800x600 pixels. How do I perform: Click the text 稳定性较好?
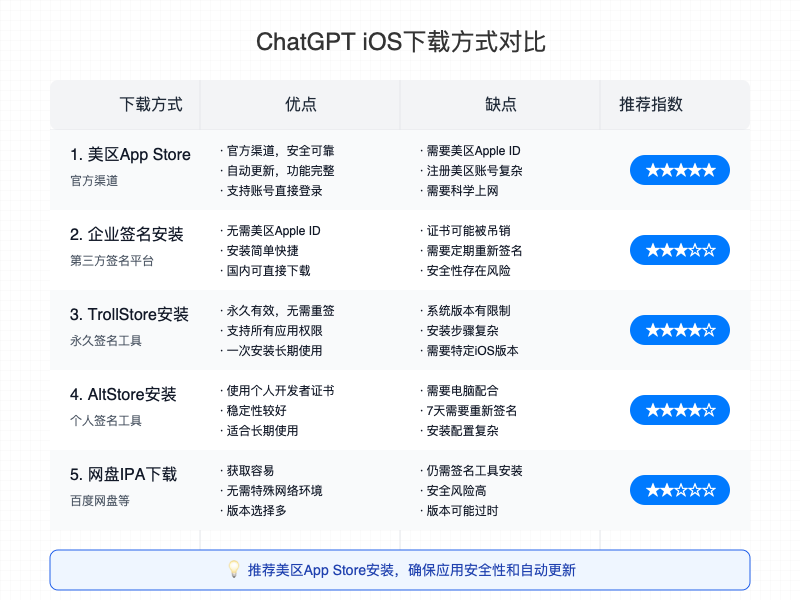click(x=256, y=410)
